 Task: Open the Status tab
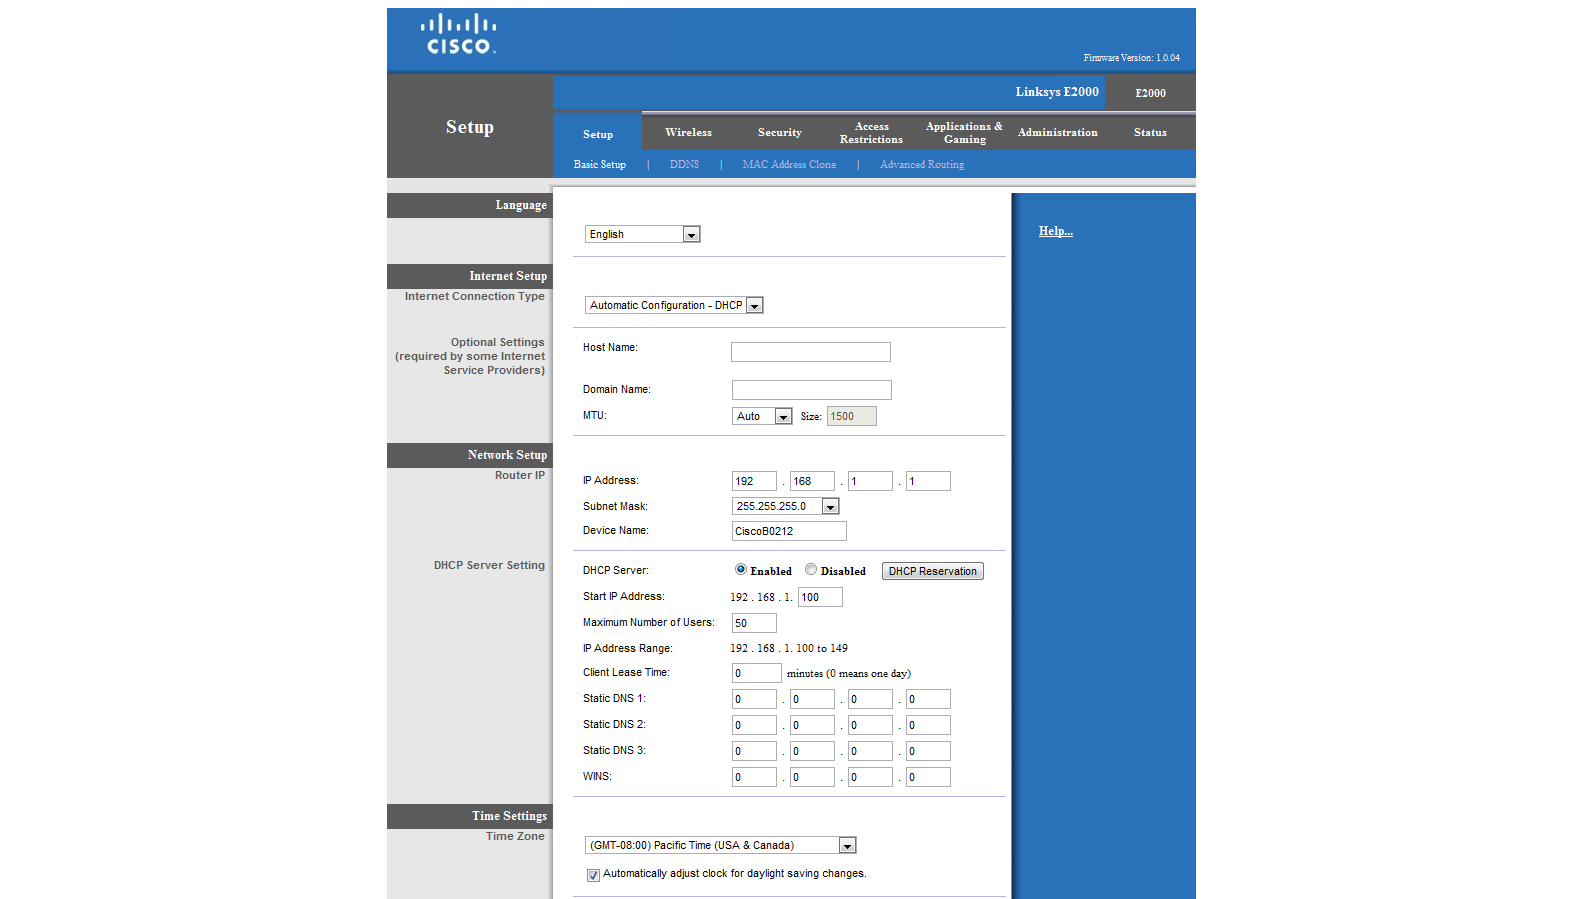pyautogui.click(x=1150, y=132)
